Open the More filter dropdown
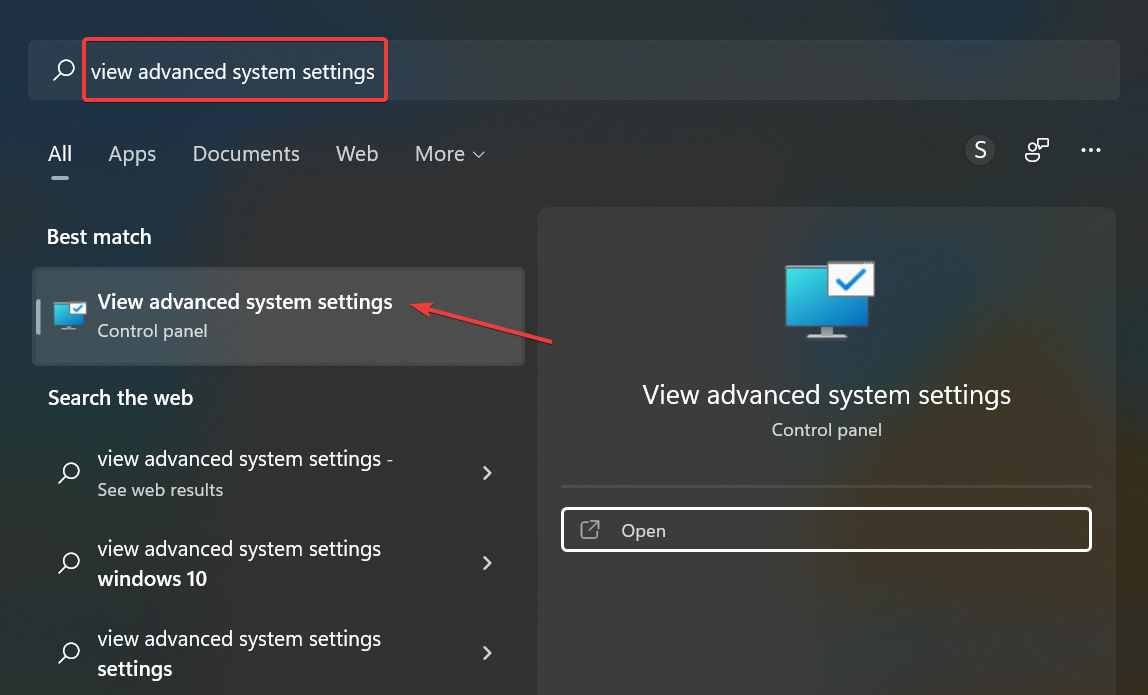 tap(450, 154)
